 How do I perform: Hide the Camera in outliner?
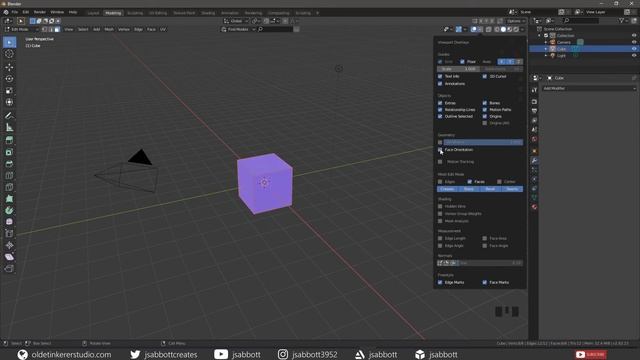tap(634, 42)
